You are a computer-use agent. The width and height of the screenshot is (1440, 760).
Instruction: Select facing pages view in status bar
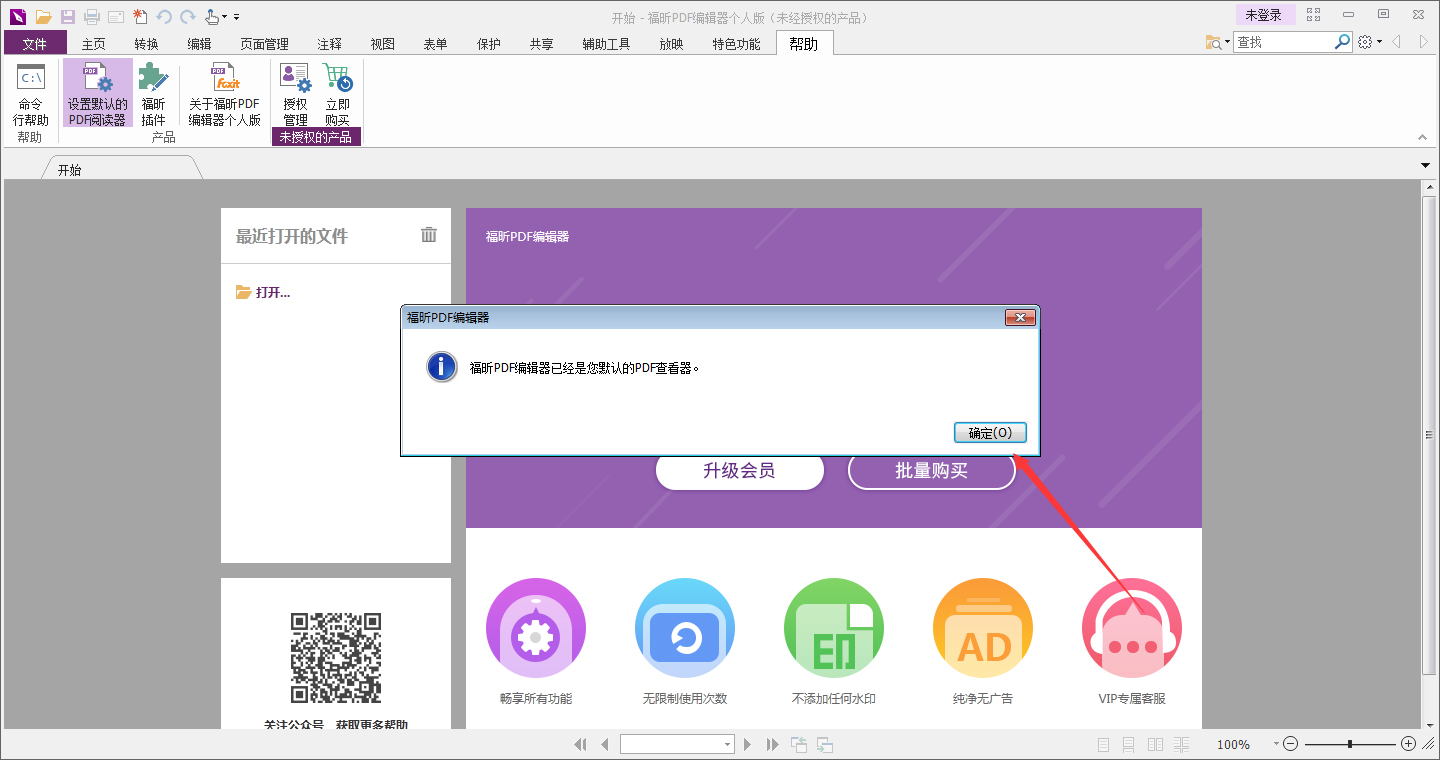(1155, 743)
